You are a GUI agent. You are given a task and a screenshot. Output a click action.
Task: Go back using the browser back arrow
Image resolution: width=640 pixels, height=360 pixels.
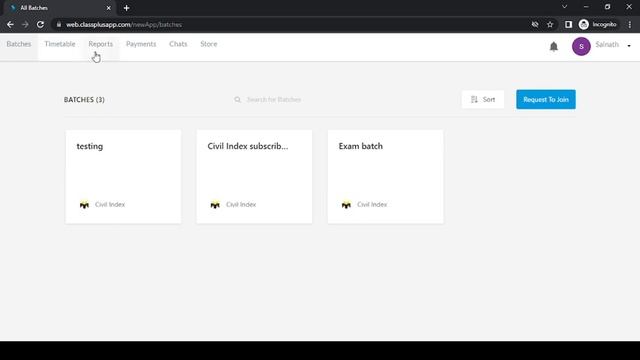pos(10,24)
